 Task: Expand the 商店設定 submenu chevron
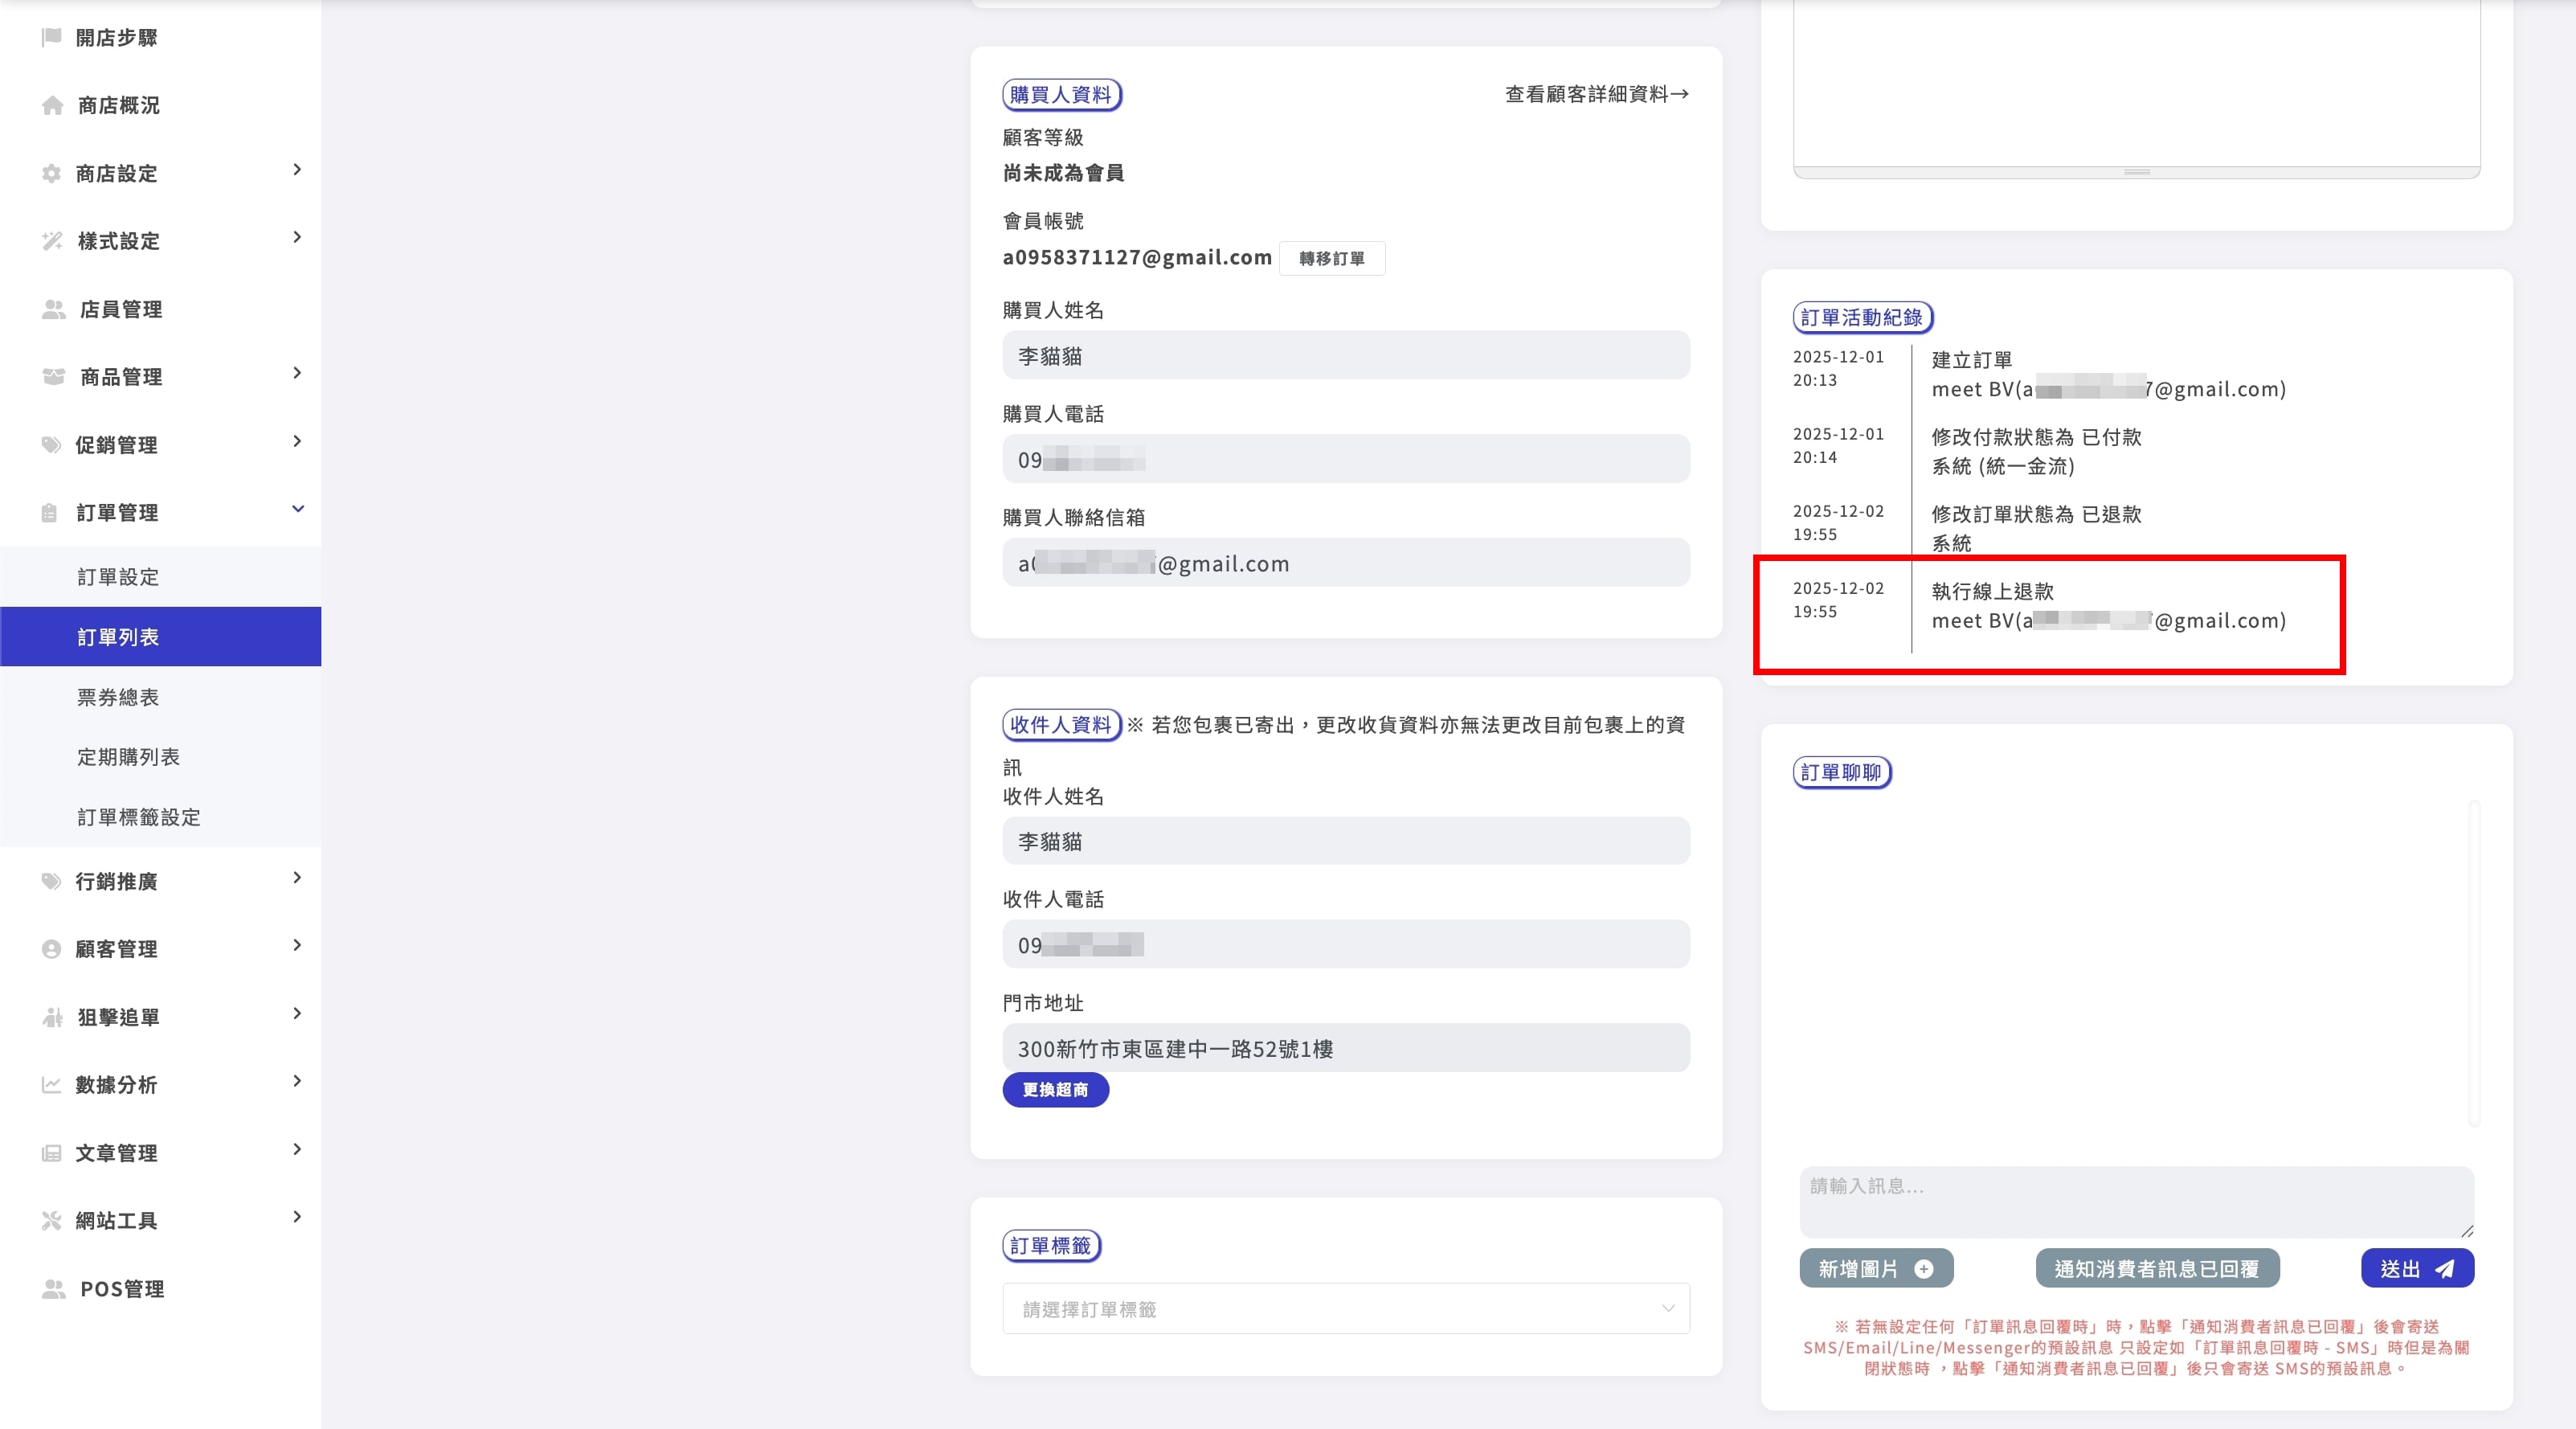(x=297, y=169)
